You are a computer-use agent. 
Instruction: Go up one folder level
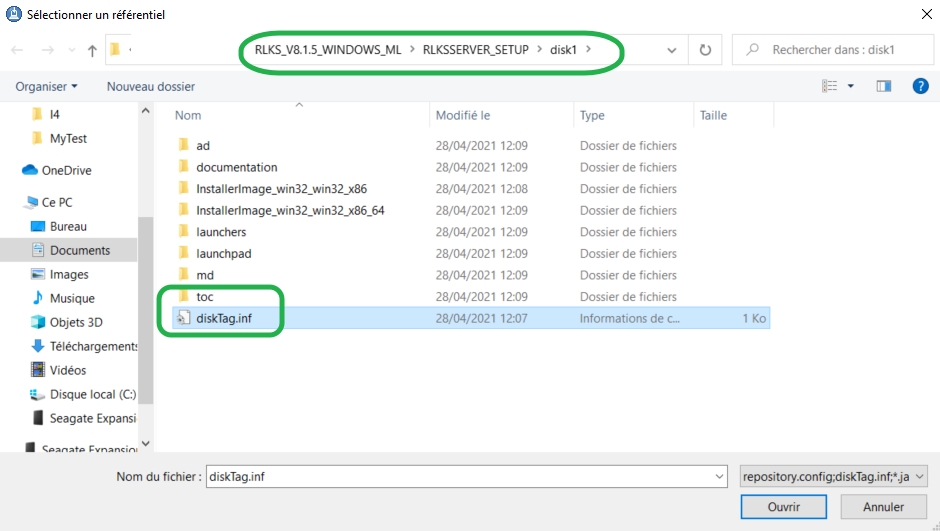[92, 50]
